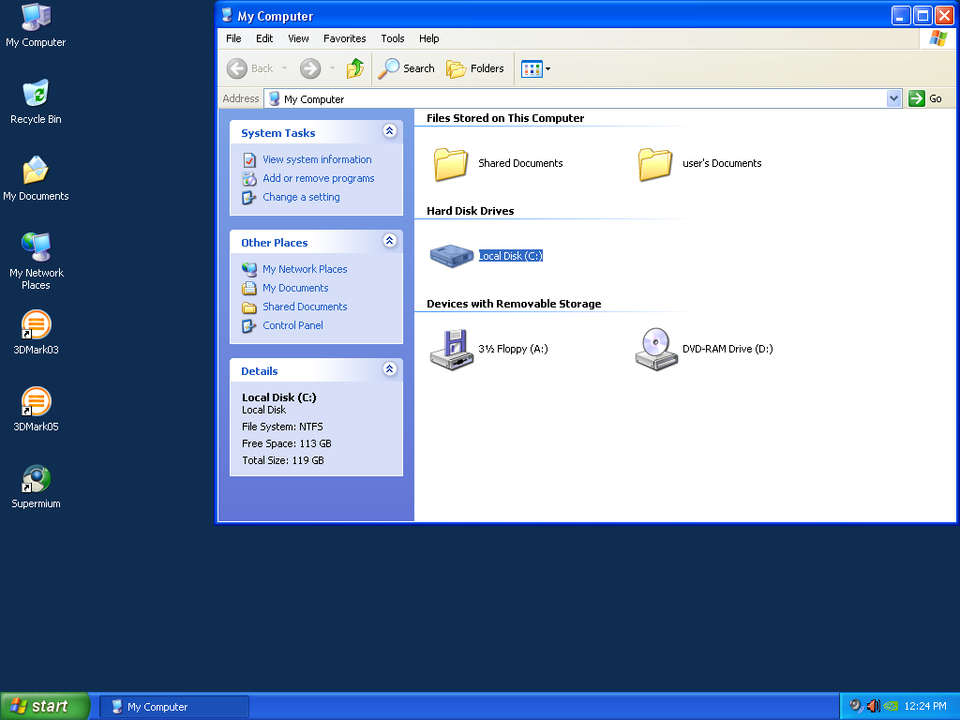This screenshot has height=720, width=960.
Task: Select the DVD-RAM Drive (D:) icon
Action: point(656,349)
